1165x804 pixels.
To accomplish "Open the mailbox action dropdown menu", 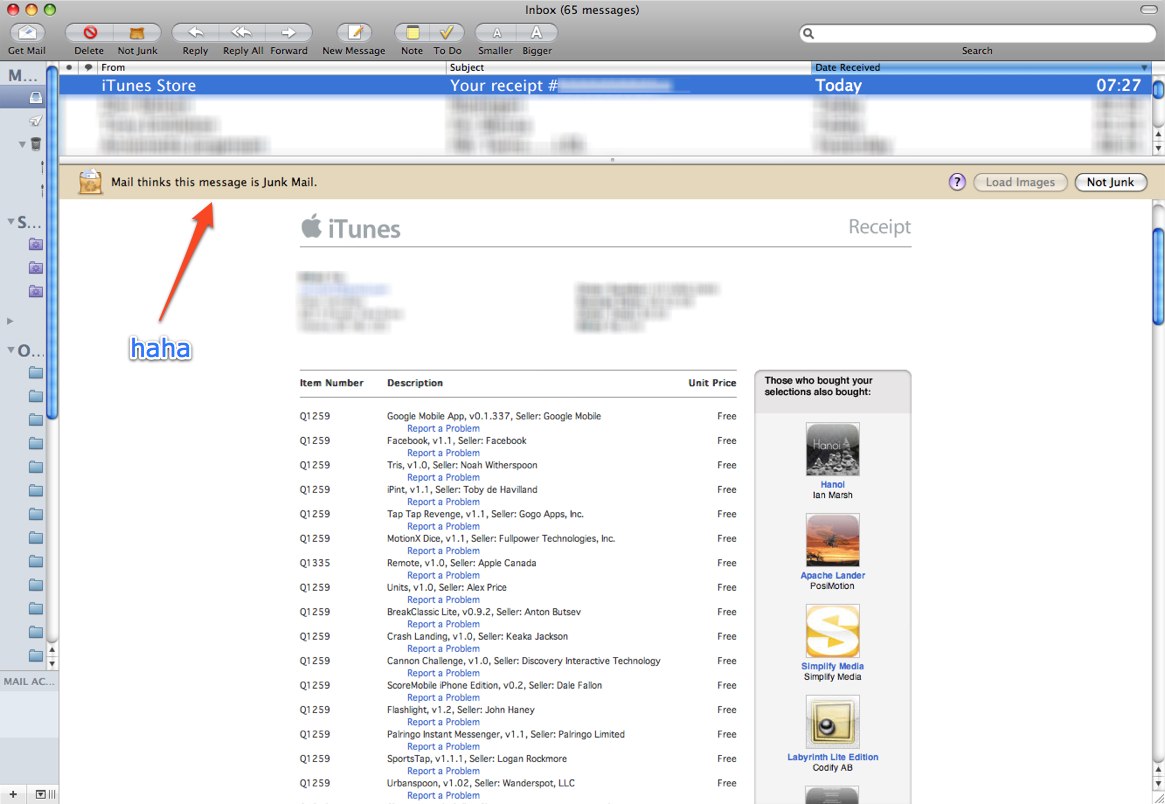I will click(x=41, y=794).
